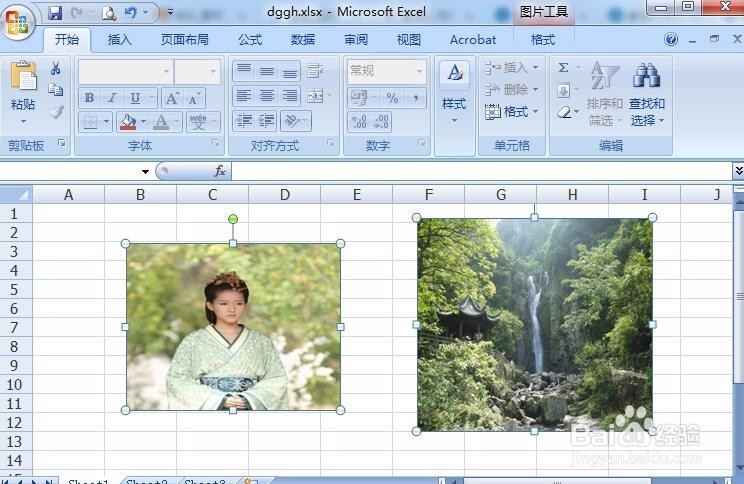Center text horizontally
The height and width of the screenshot is (484, 744).
[267, 96]
